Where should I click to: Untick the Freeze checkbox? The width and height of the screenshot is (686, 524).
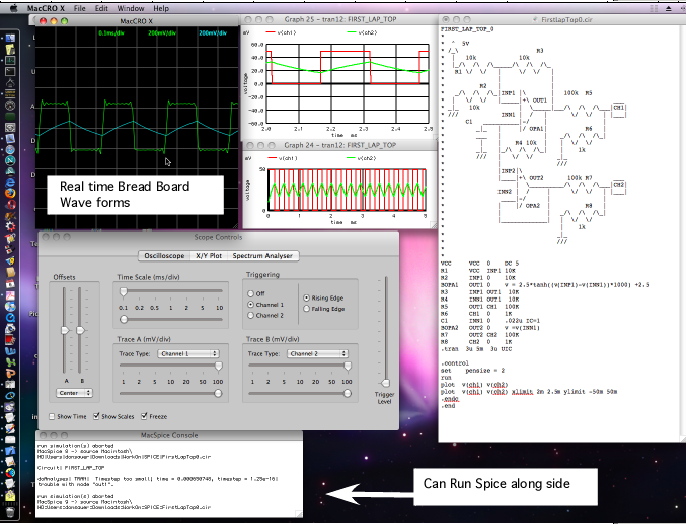pyautogui.click(x=146, y=416)
